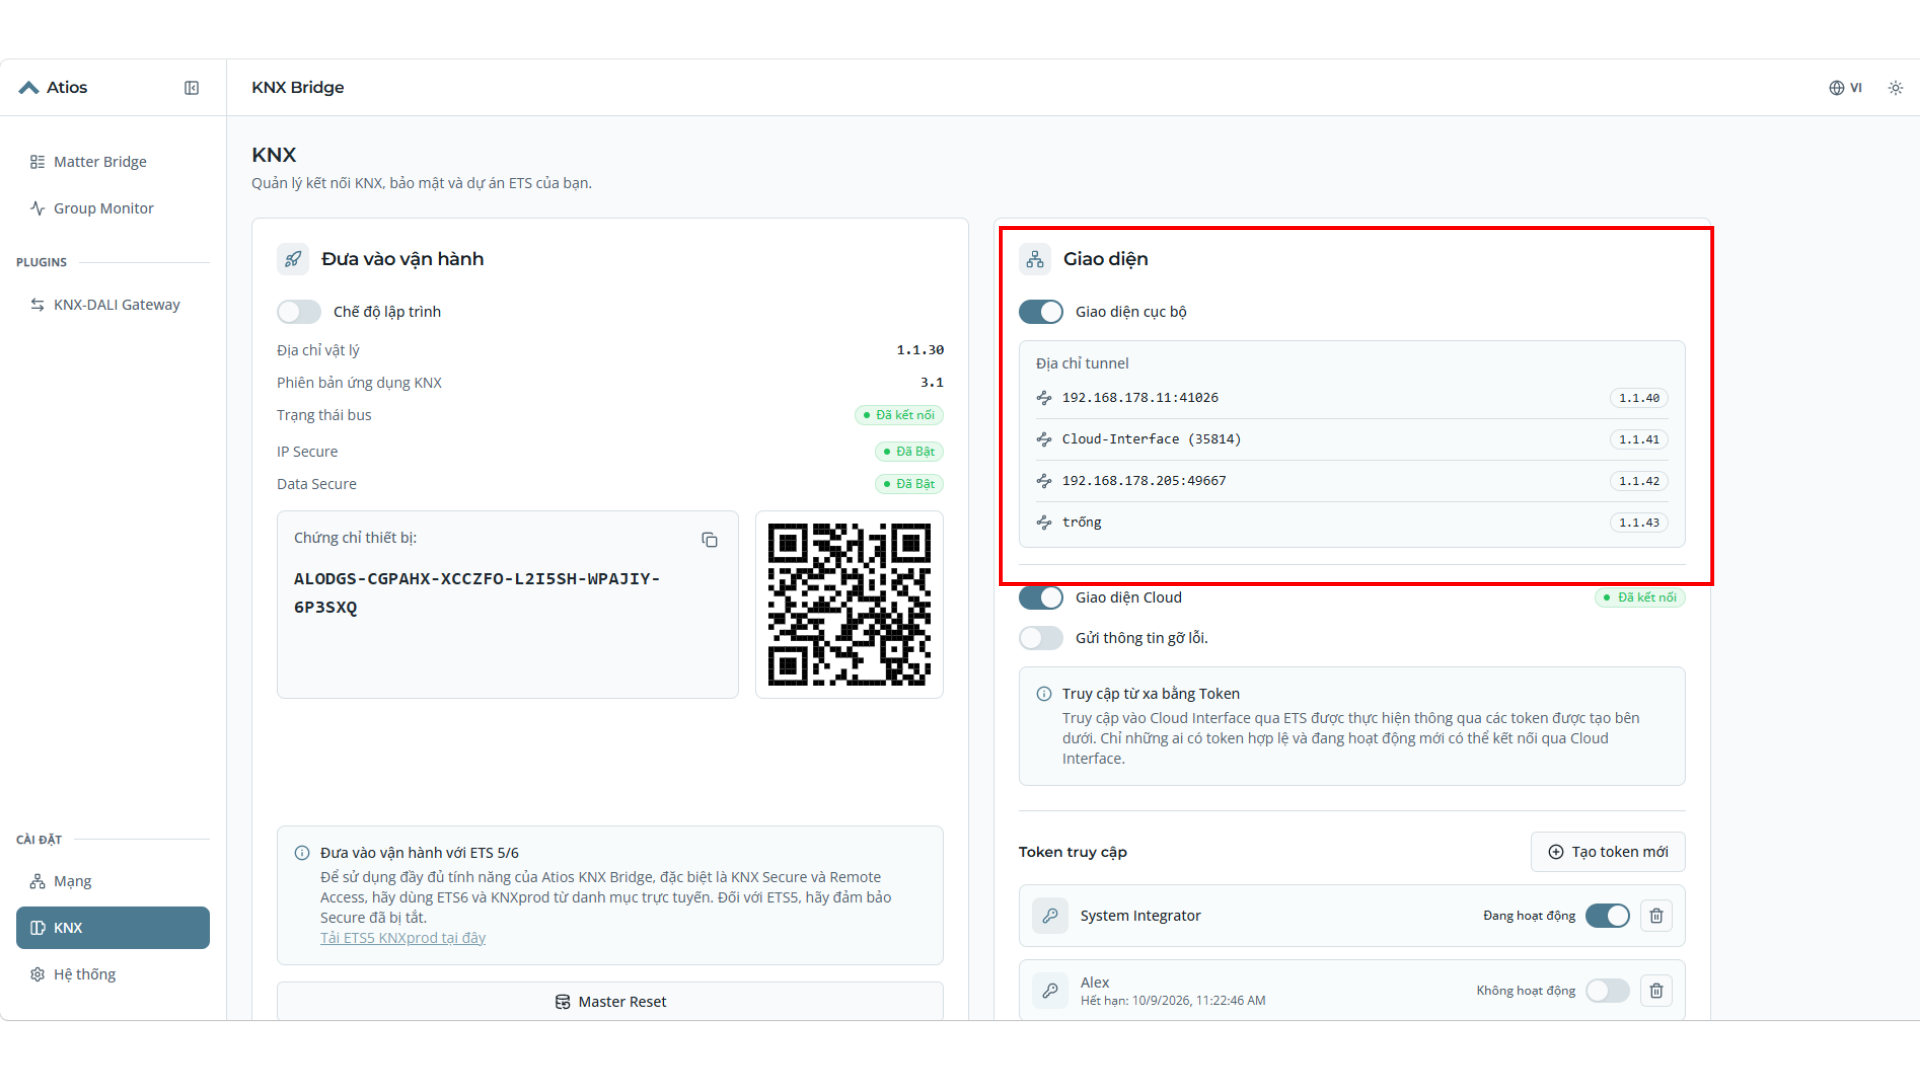The image size is (1920, 1080).
Task: Click tunnel address 1.1.40 badge
Action: [1639, 398]
